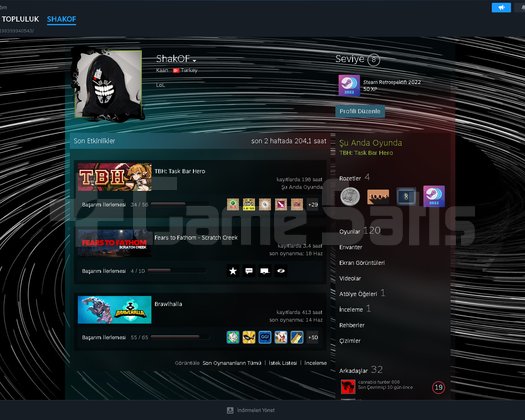Click the ShakOF hooded mask avatar
Viewport: 525px width, 420px height.
click(x=108, y=84)
